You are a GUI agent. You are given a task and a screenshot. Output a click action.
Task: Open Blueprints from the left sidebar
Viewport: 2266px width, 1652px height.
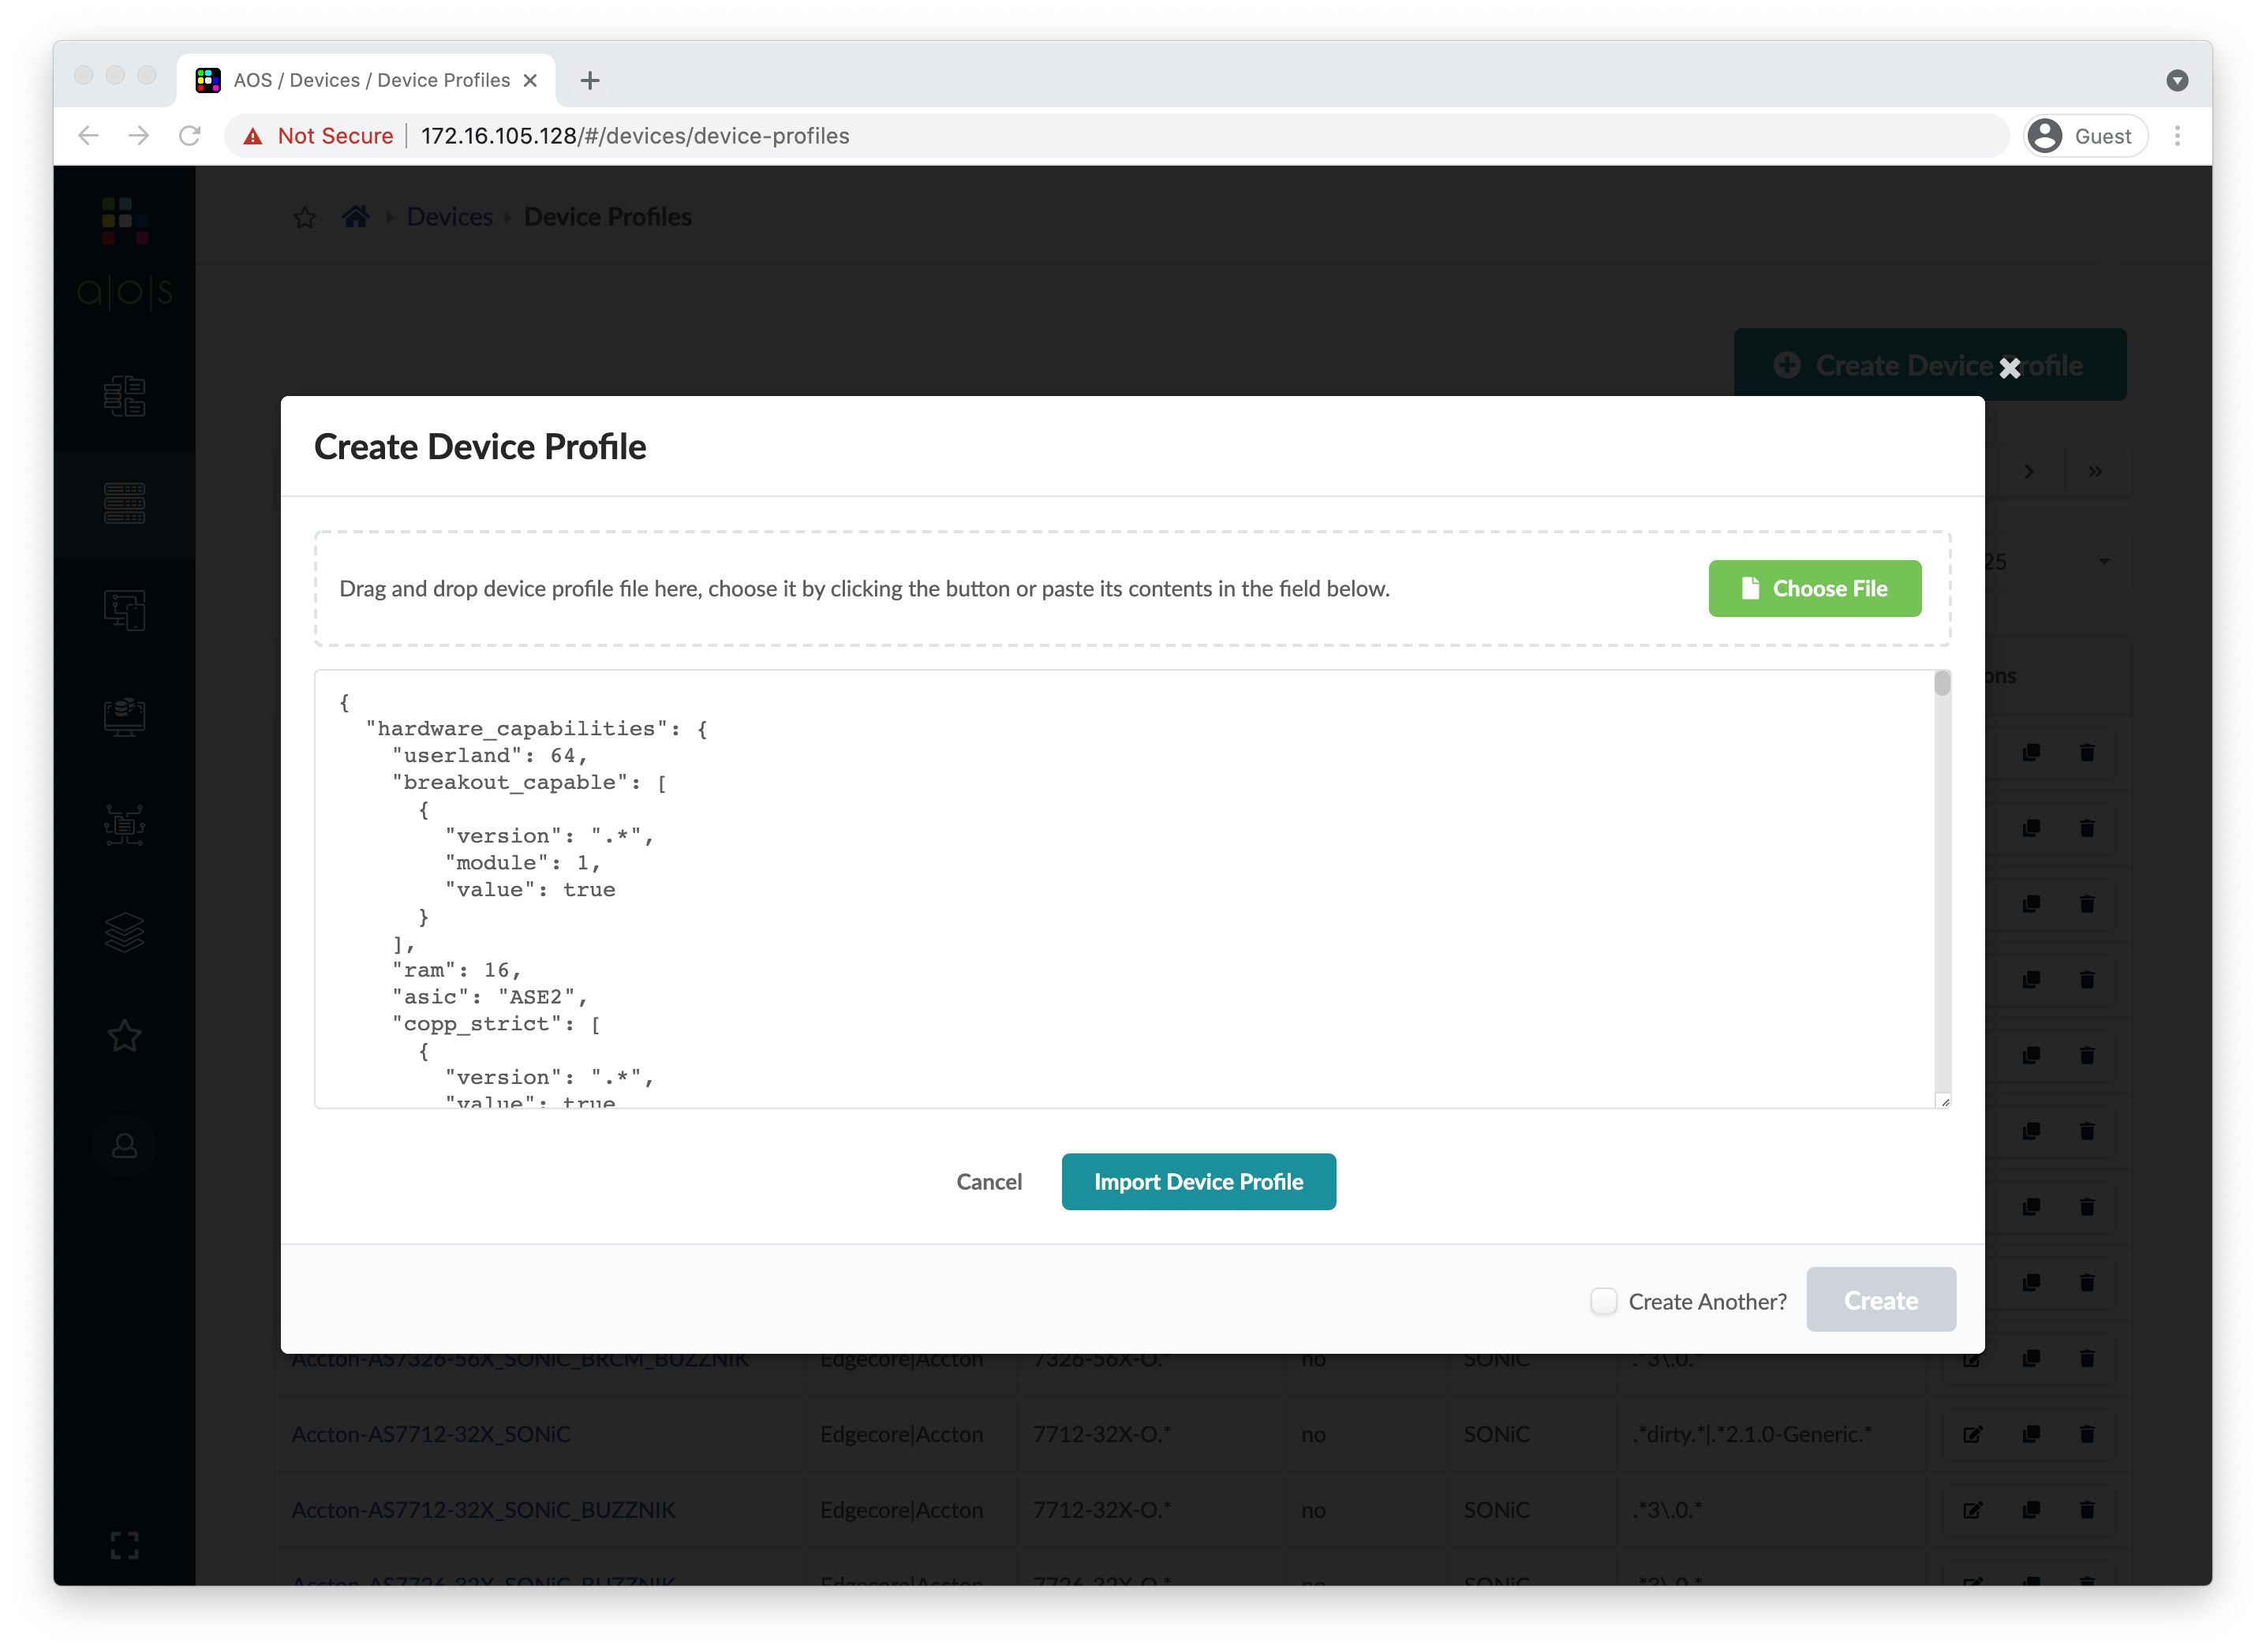point(124,397)
